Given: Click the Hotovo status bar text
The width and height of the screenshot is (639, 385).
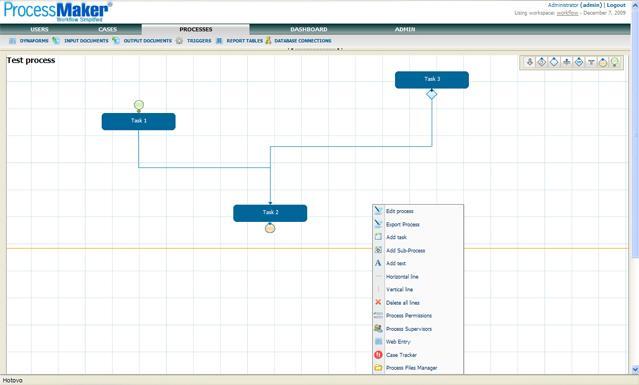Looking at the screenshot, I should (x=13, y=381).
